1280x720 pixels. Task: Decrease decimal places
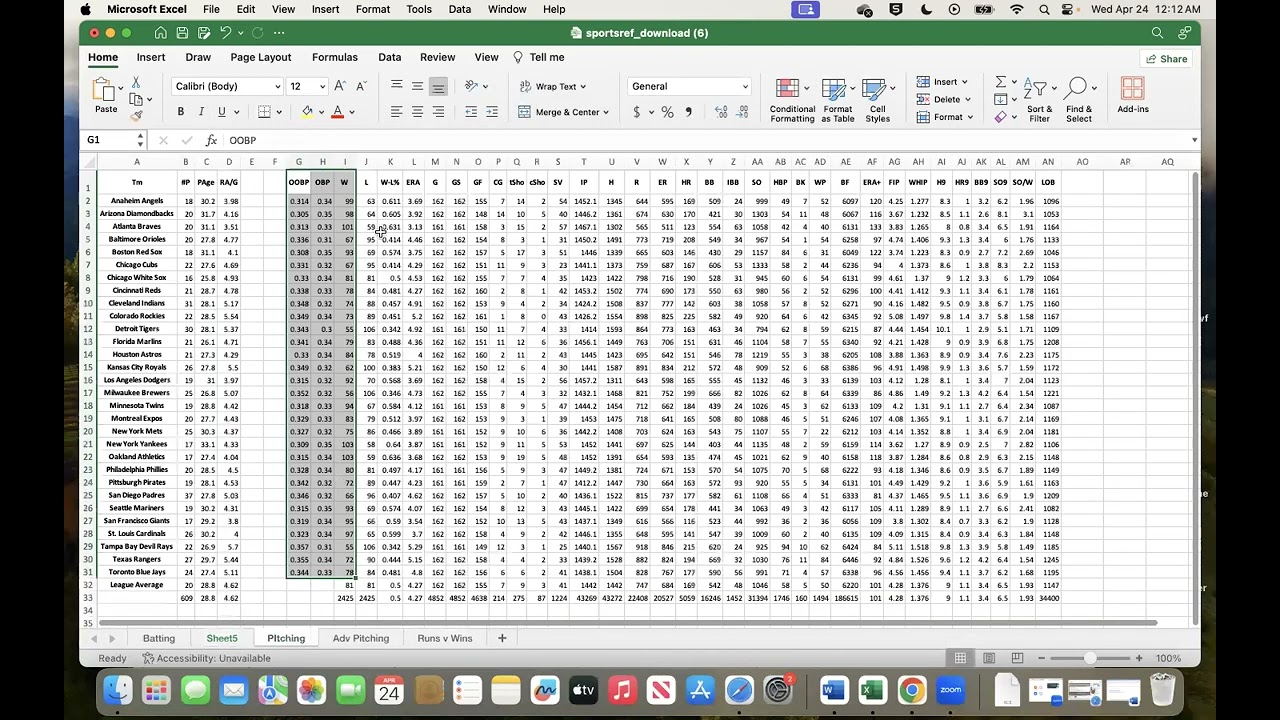click(x=741, y=112)
